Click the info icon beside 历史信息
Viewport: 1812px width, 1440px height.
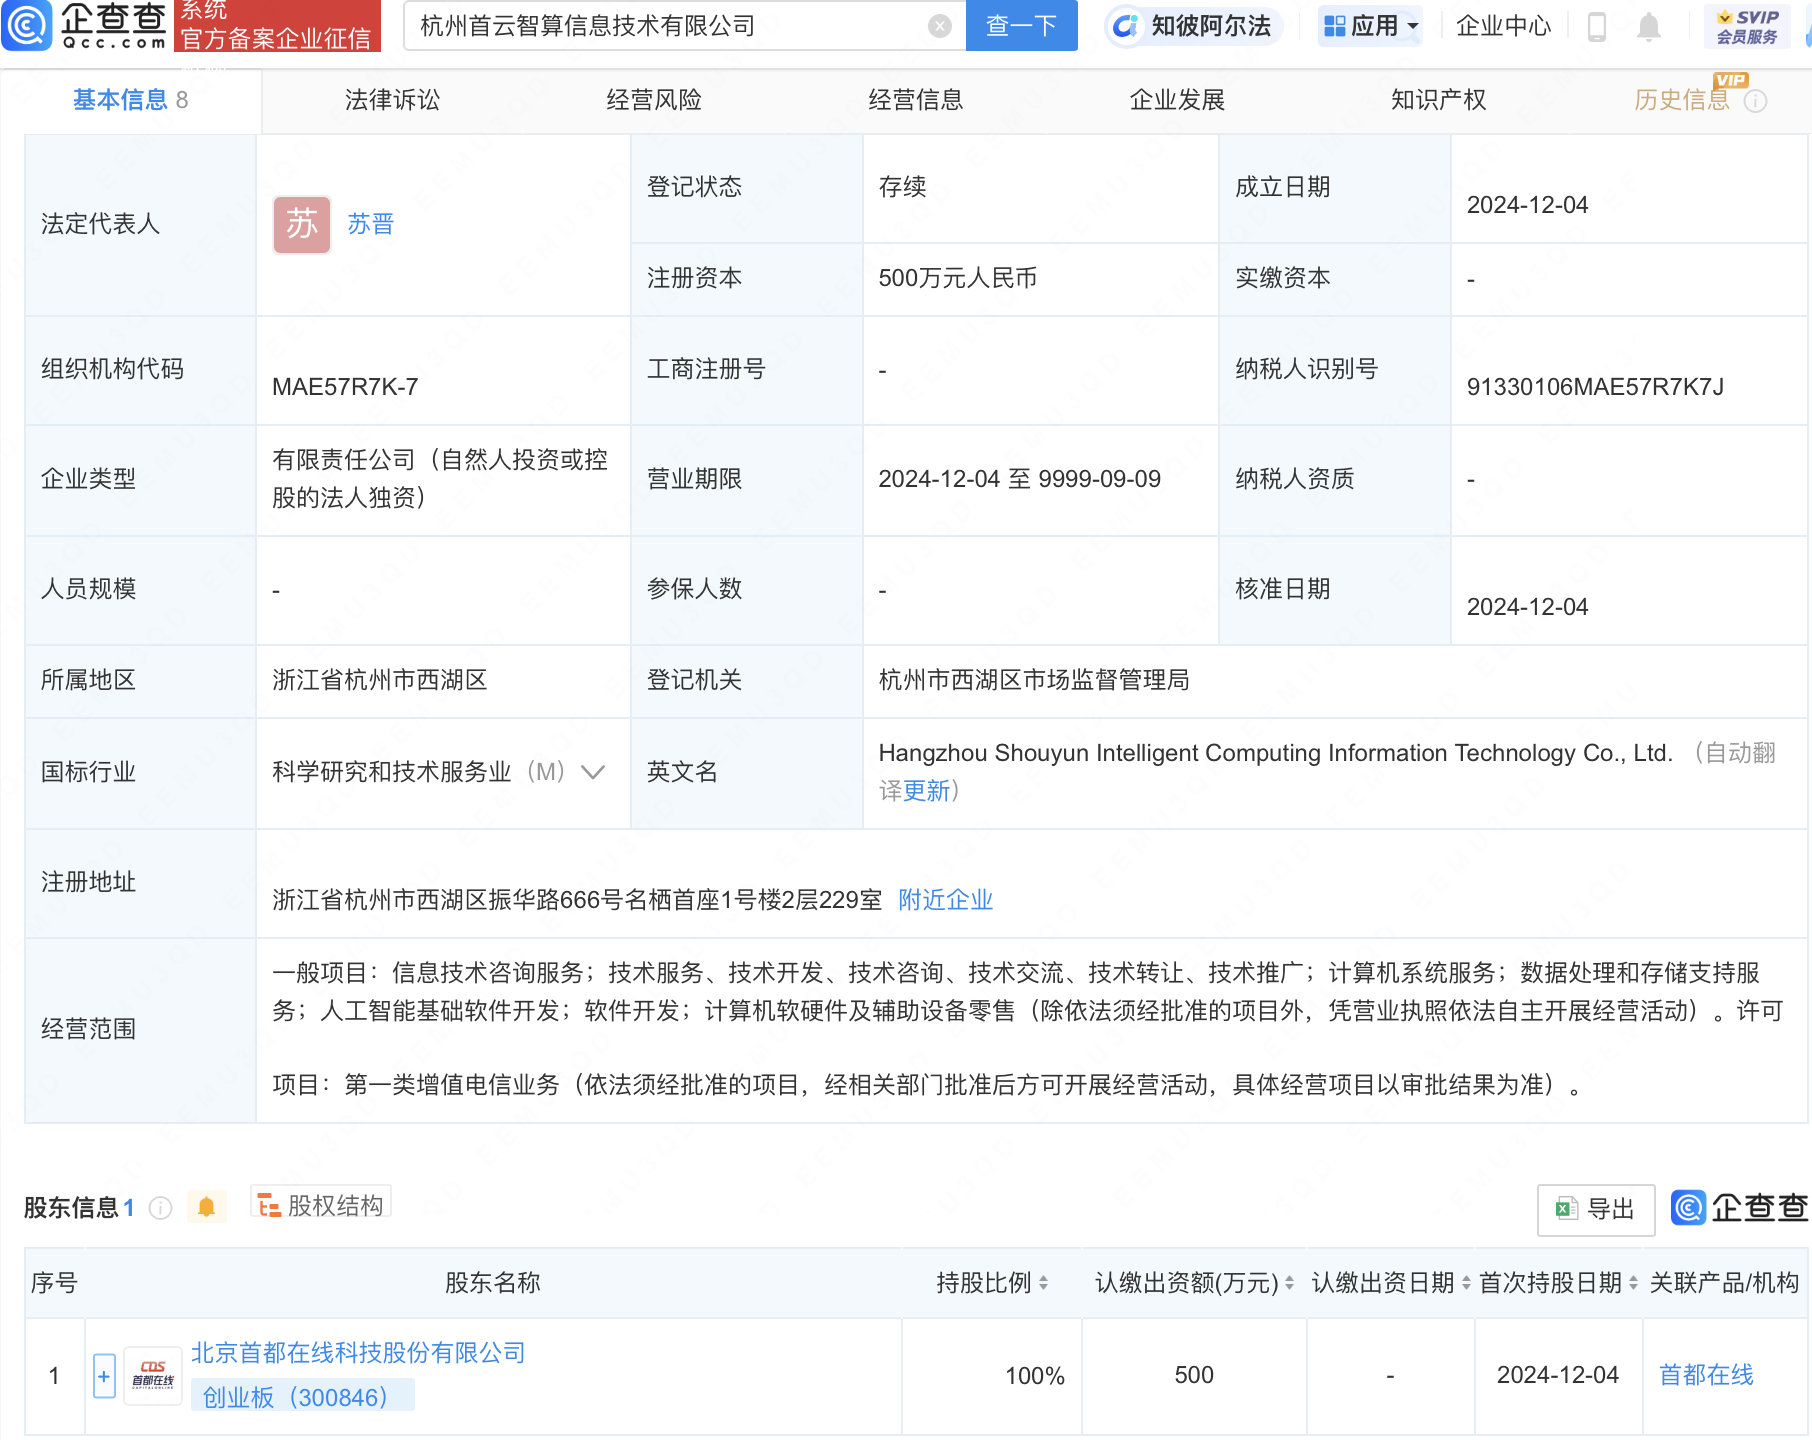tap(1756, 101)
